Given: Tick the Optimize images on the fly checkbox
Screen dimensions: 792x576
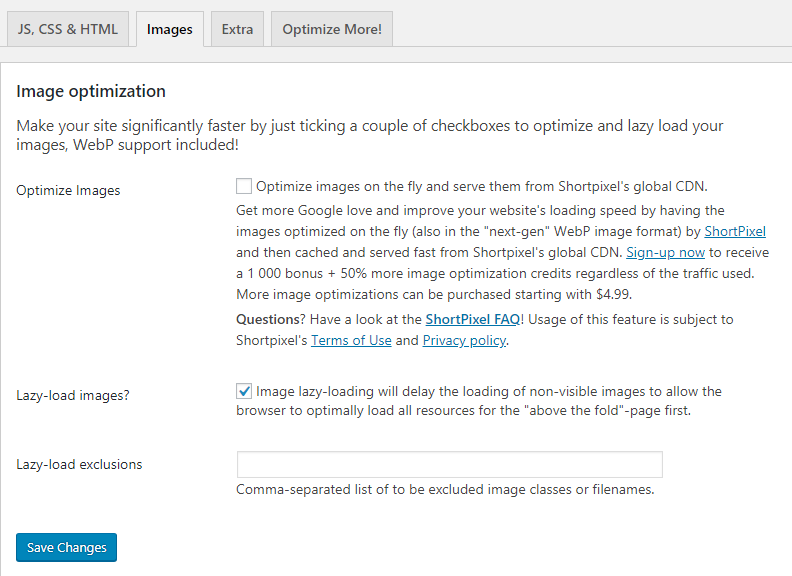Looking at the screenshot, I should (x=244, y=186).
